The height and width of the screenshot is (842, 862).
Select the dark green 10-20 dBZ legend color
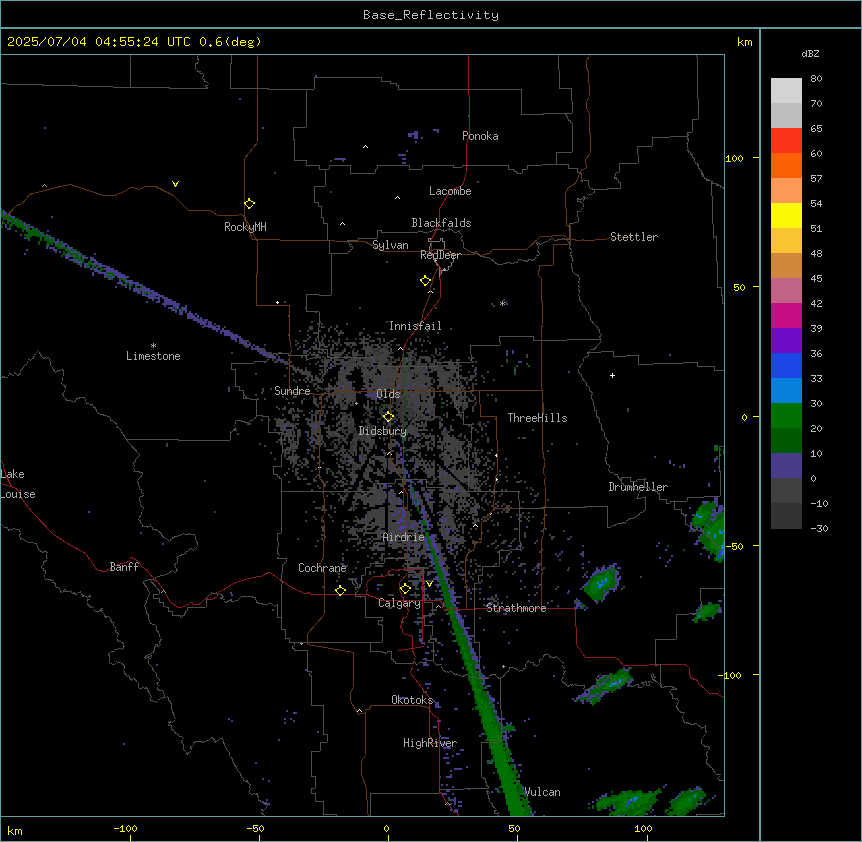[786, 441]
